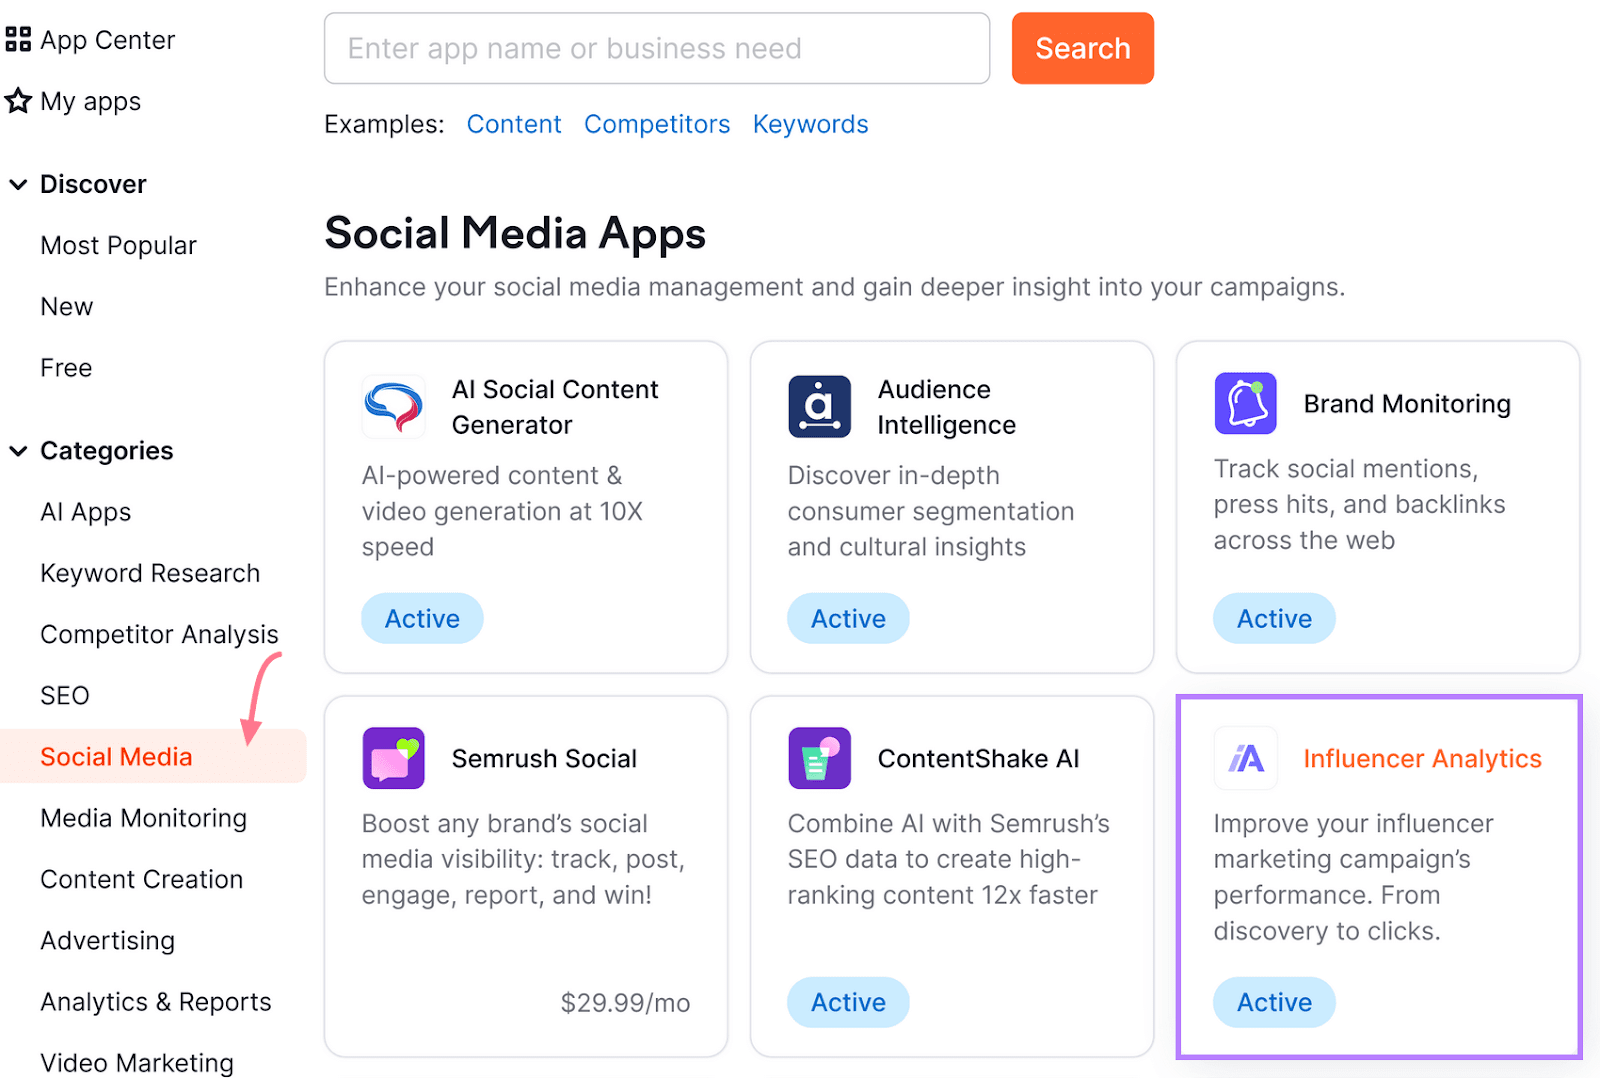This screenshot has height=1078, width=1600.
Task: Collapse the Discover sidebar section
Action: pos(18,183)
